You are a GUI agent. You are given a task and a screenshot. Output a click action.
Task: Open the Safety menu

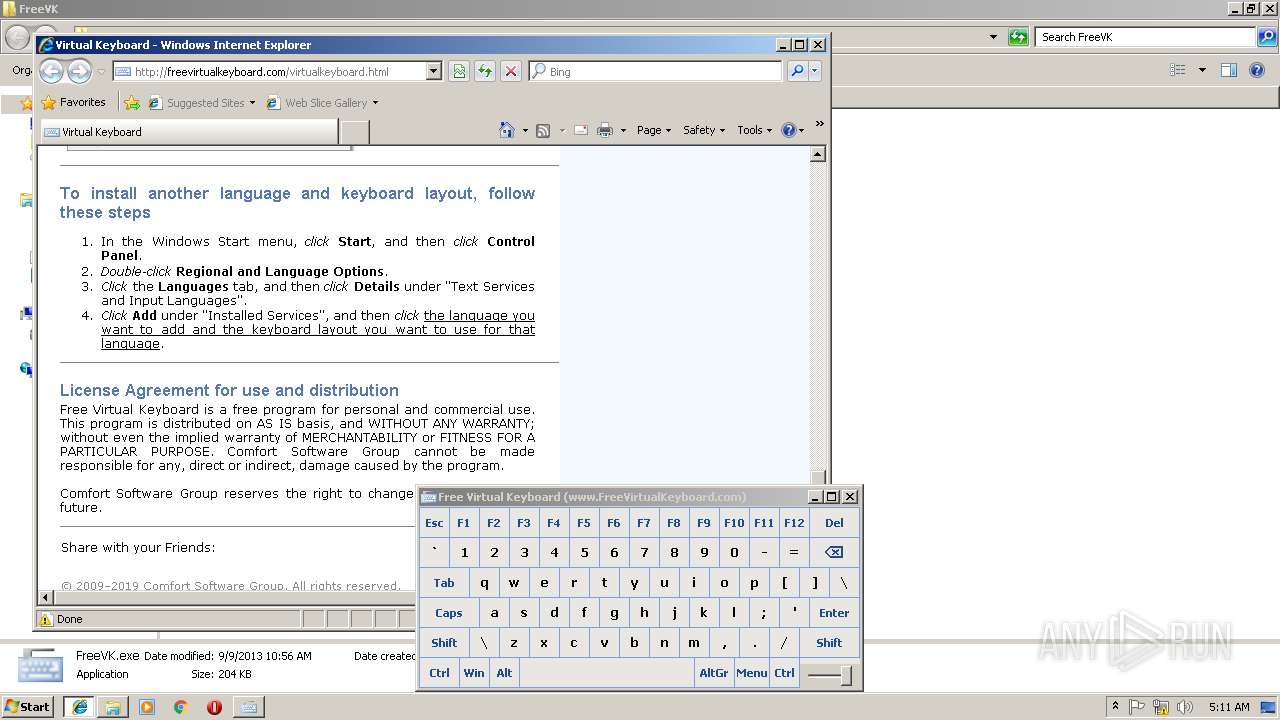704,130
